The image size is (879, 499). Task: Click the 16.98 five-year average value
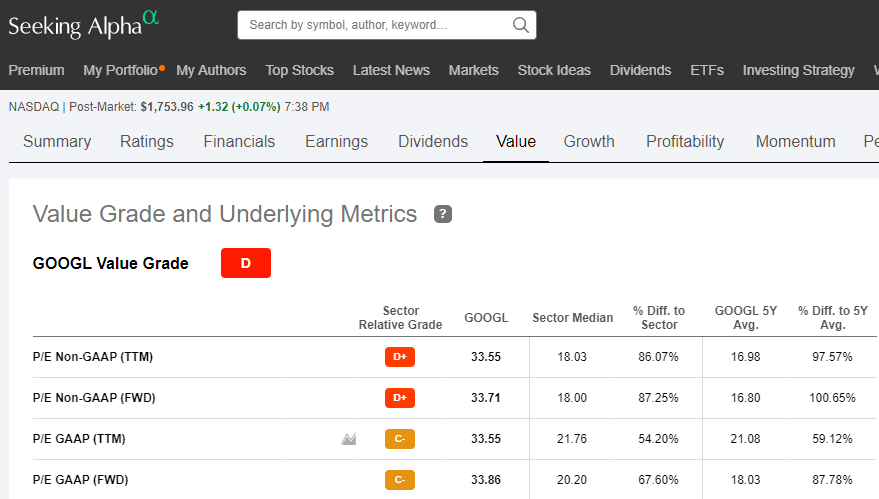746,357
